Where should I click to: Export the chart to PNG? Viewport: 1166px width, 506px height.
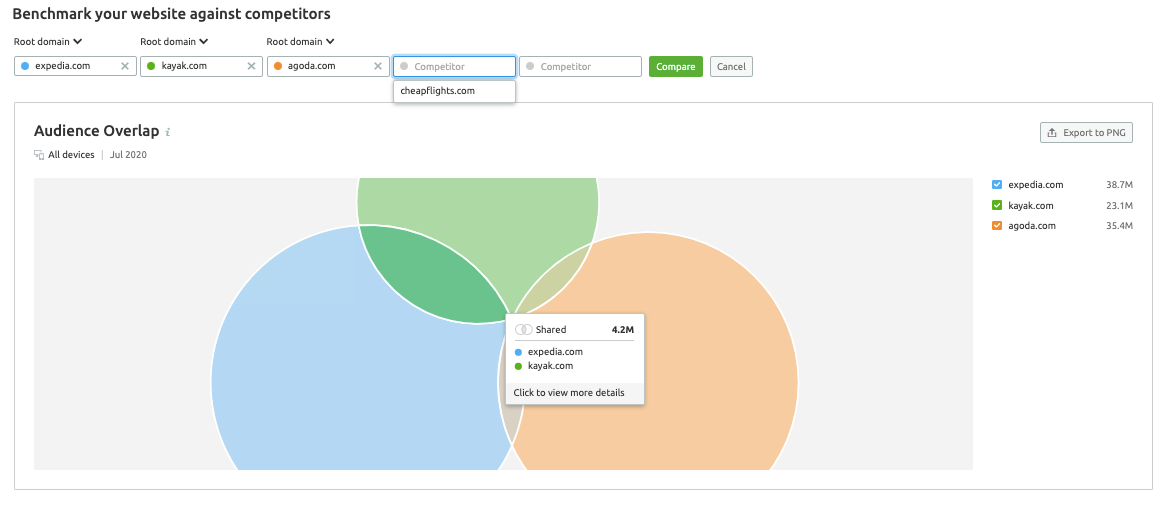tap(1086, 133)
